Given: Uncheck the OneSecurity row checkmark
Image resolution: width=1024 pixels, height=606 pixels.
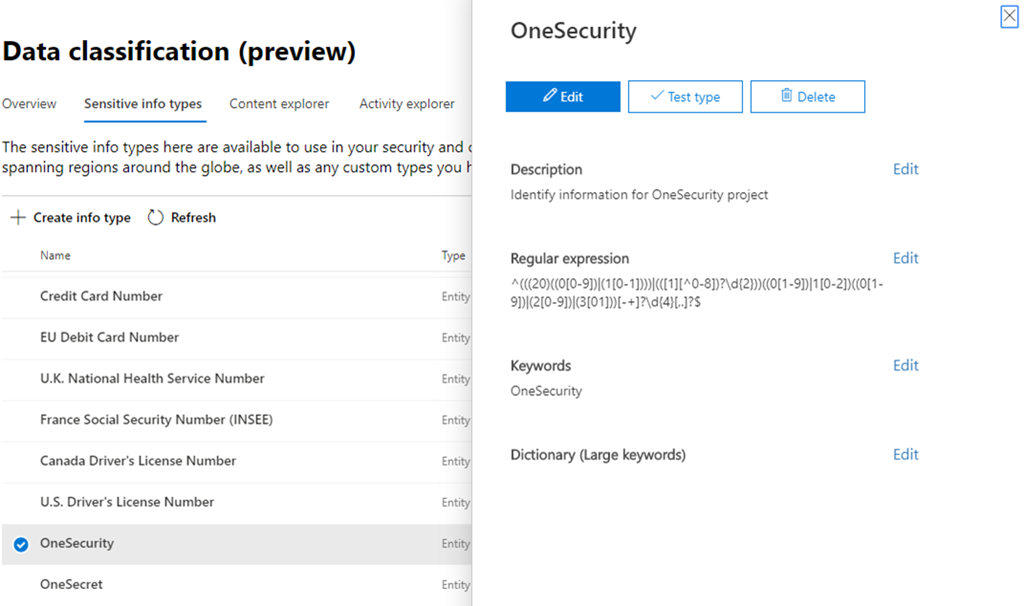Looking at the screenshot, I should click(21, 544).
